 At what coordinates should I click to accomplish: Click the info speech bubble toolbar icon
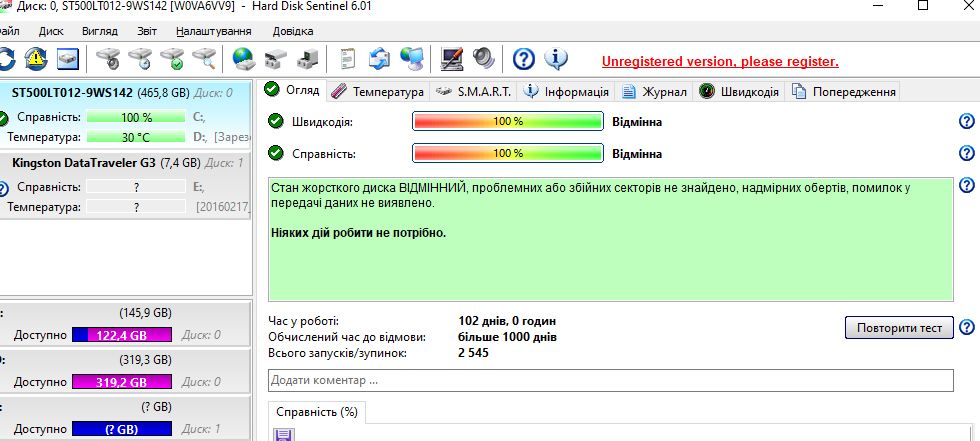click(x=556, y=59)
